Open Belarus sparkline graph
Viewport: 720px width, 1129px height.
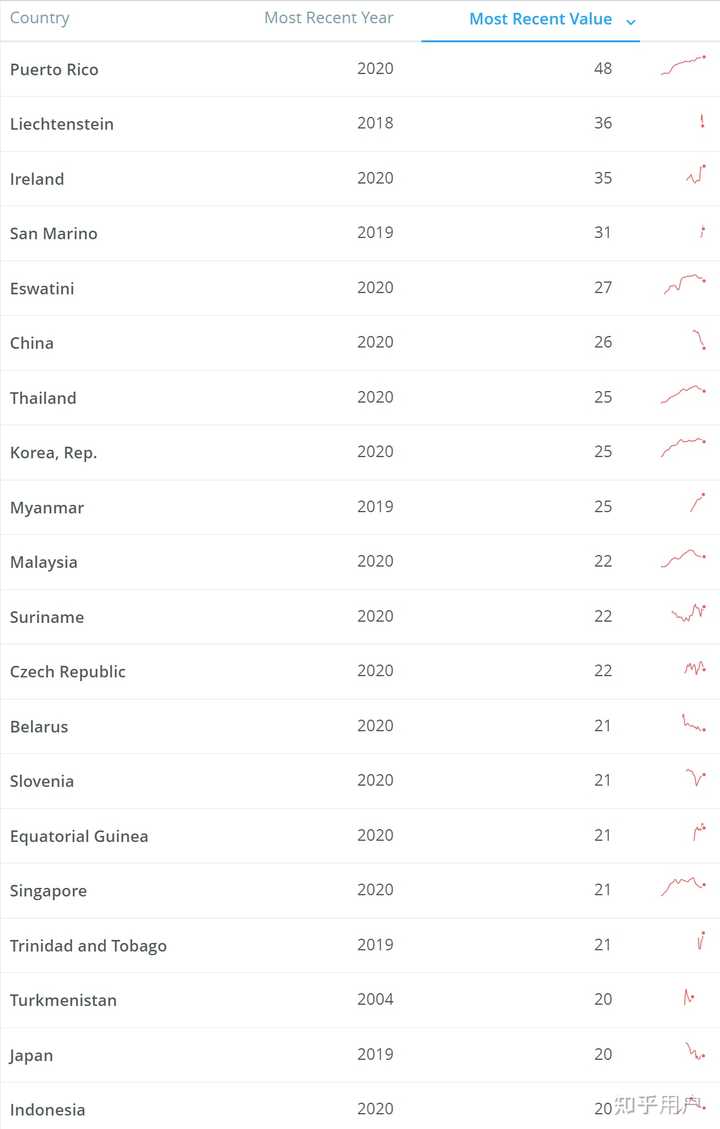click(694, 722)
